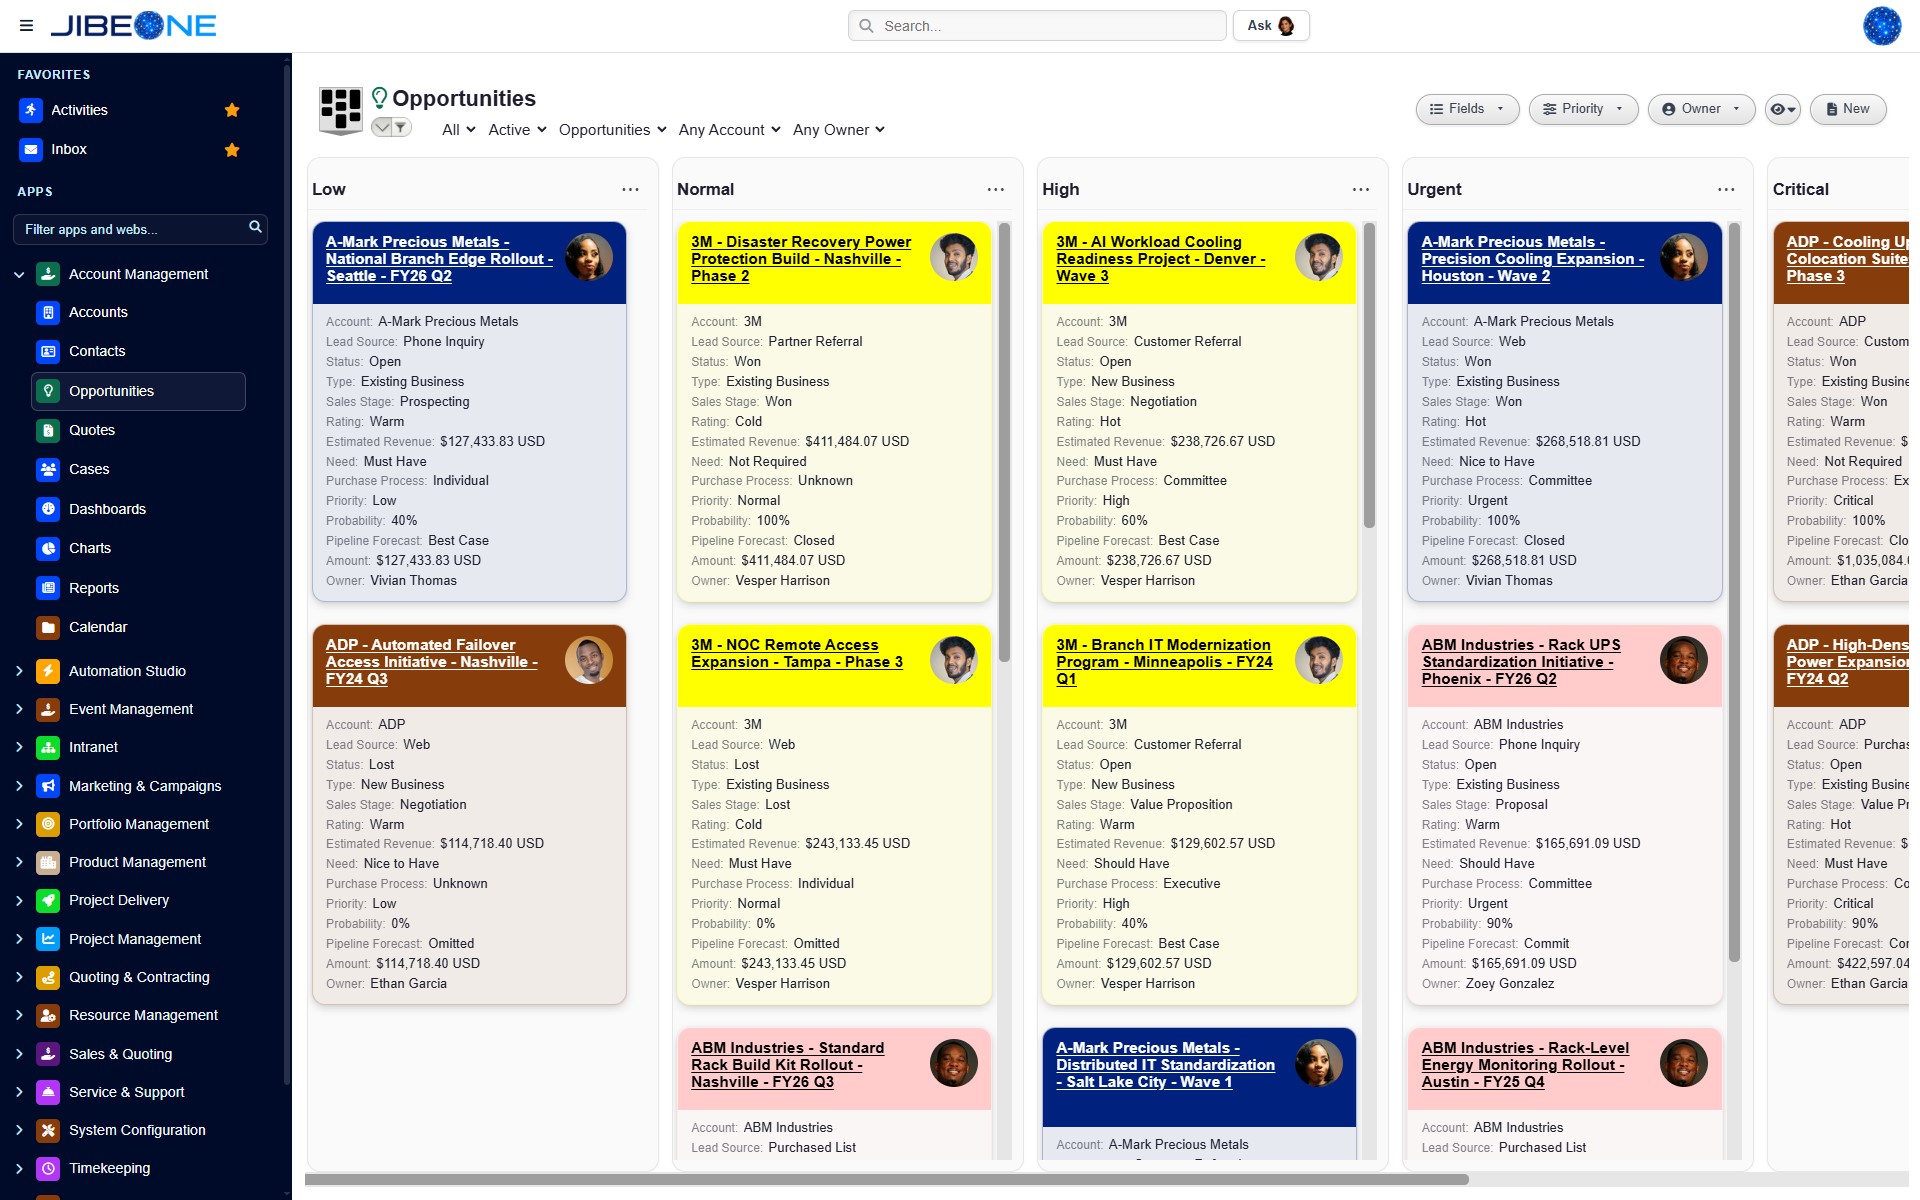Expand the Product Management group
This screenshot has height=1200, width=1920.
[x=19, y=862]
